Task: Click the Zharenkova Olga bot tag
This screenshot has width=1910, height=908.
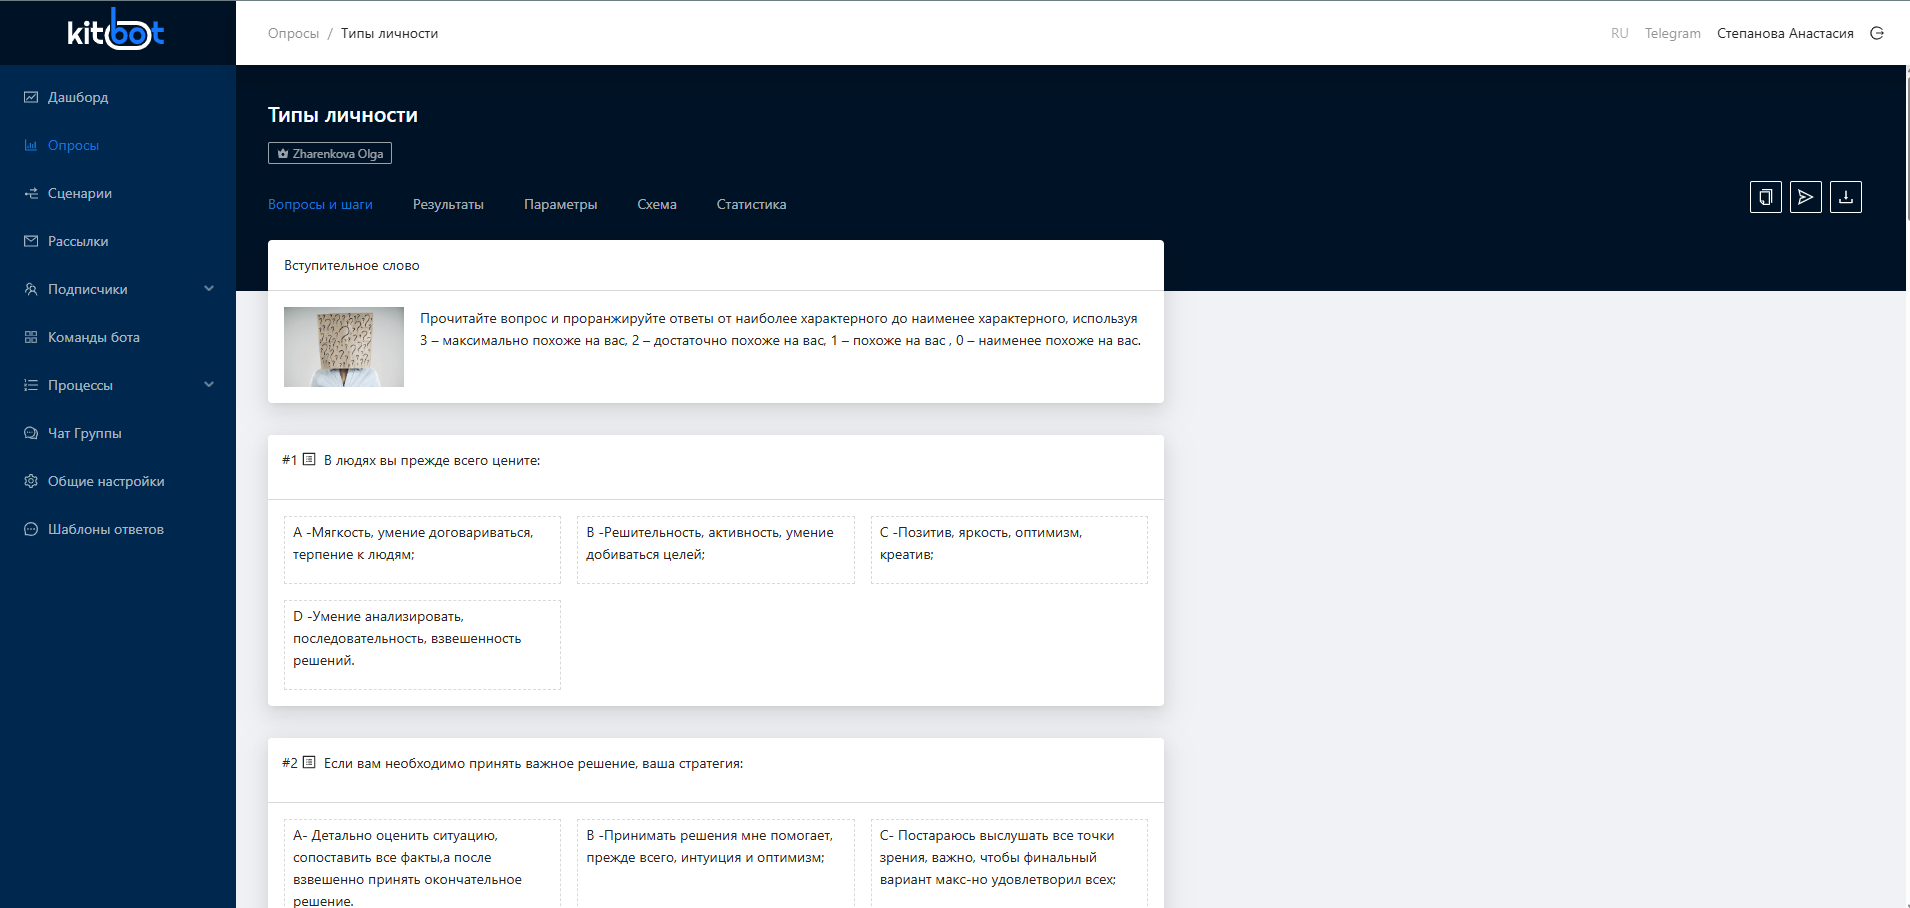Action: tap(330, 153)
